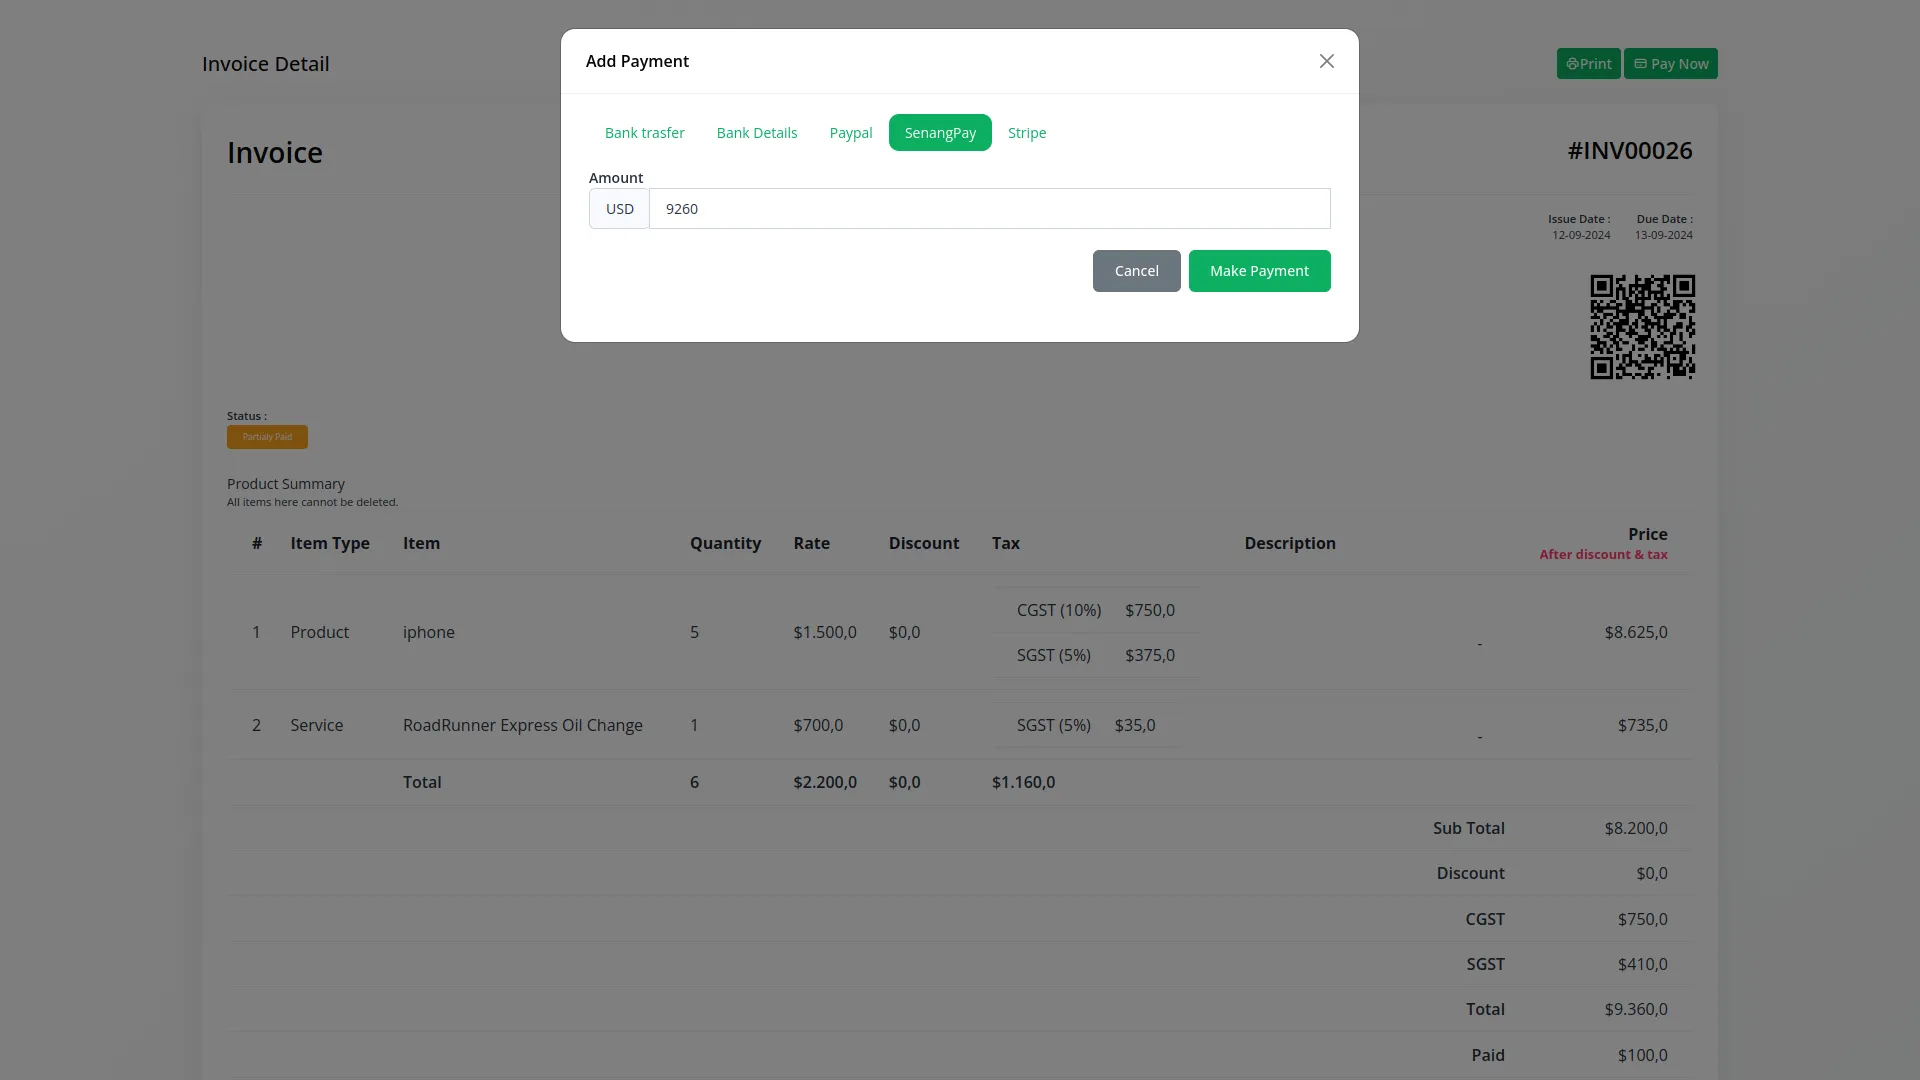Screen dimensions: 1920x1080
Task: Click the Partialy Paid status badge
Action: (267, 437)
